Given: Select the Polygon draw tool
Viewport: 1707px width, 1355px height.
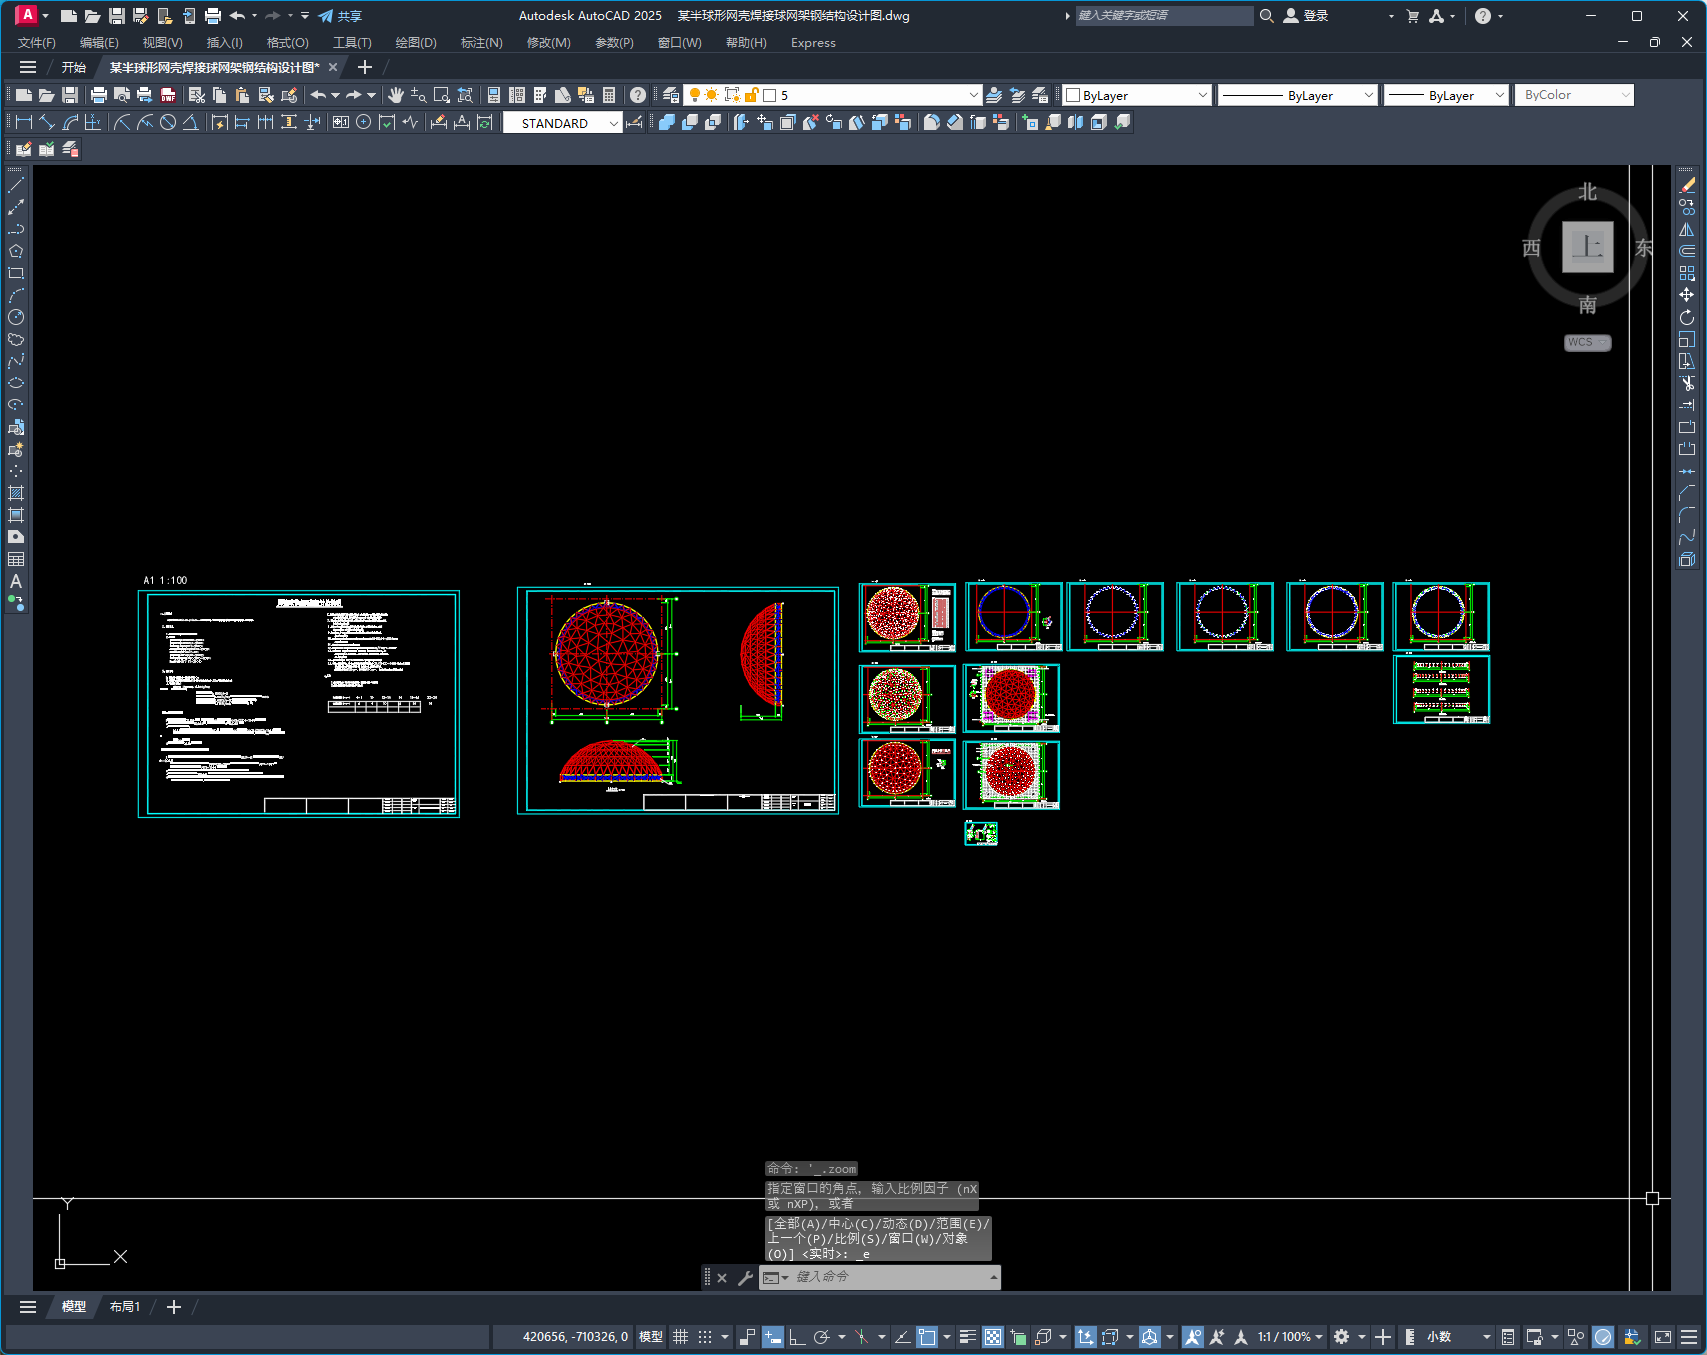Looking at the screenshot, I should [16, 251].
